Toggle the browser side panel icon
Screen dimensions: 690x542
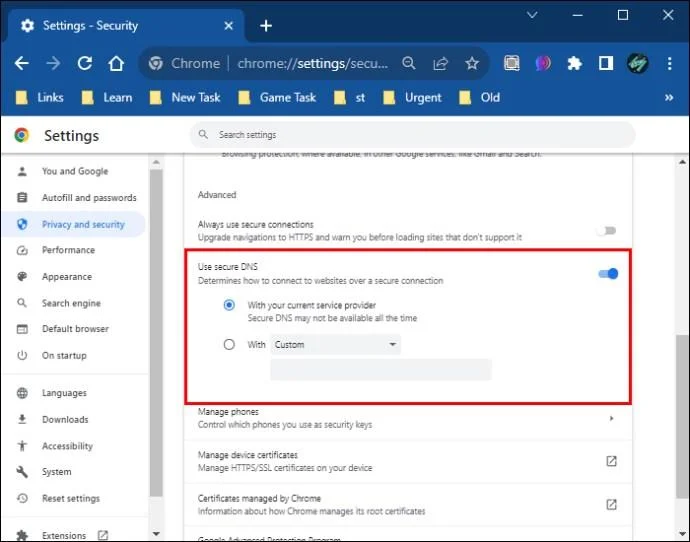point(606,63)
